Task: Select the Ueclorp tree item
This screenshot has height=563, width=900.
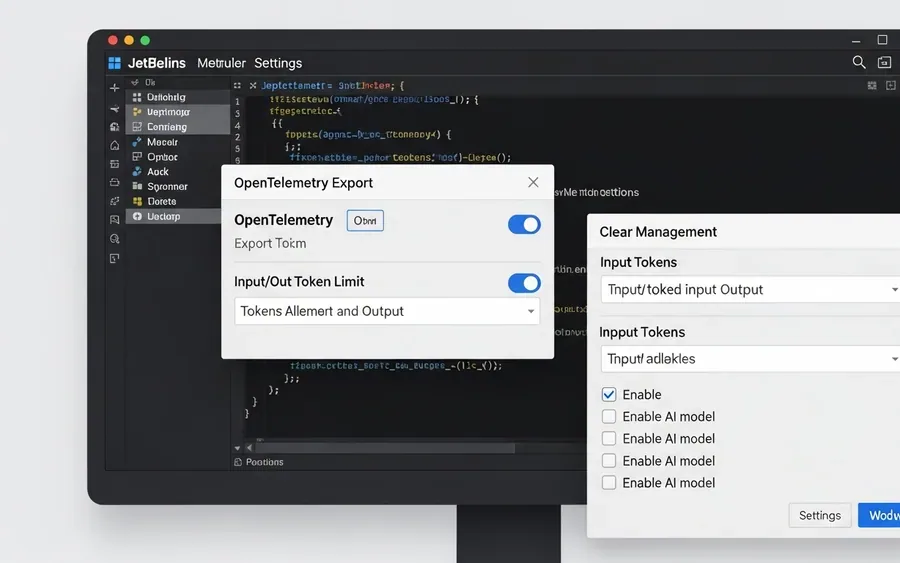Action: [x=174, y=216]
